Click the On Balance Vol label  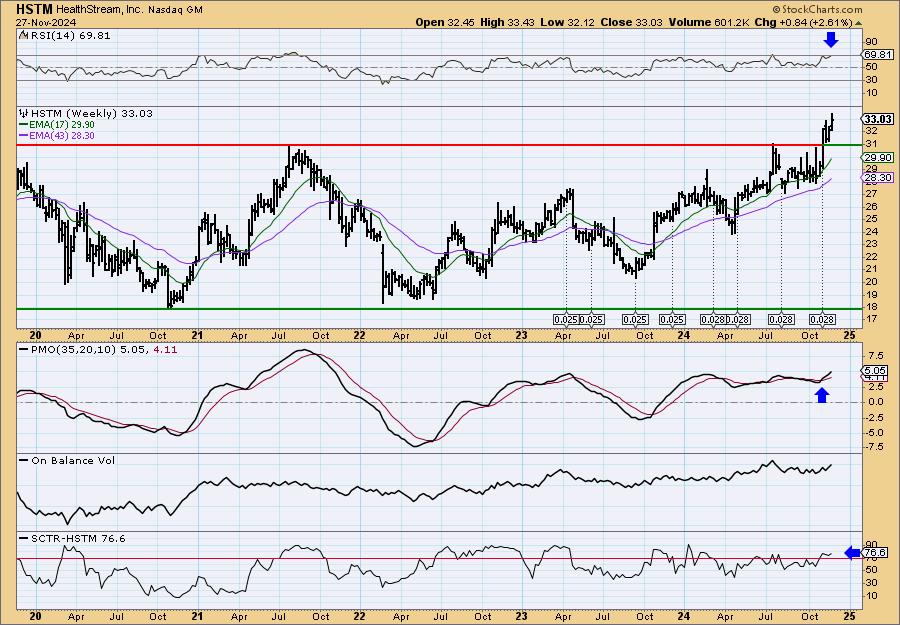[x=73, y=460]
